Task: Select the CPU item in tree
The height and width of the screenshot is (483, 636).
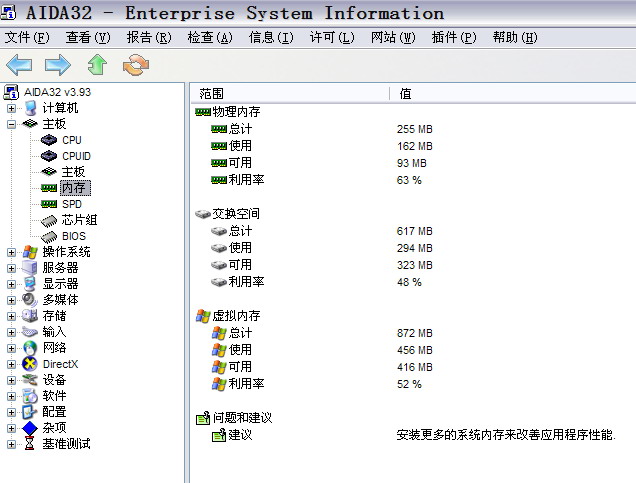Action: [x=71, y=140]
